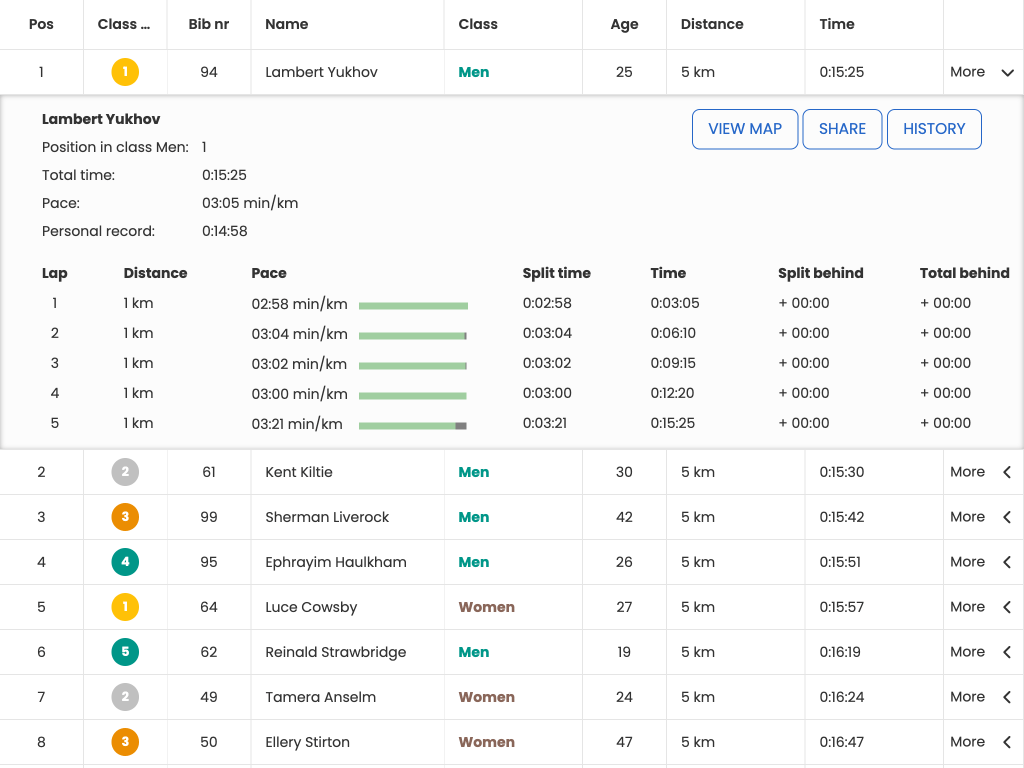
Task: Expand More details for Ellery Stirton
Action: 982,742
